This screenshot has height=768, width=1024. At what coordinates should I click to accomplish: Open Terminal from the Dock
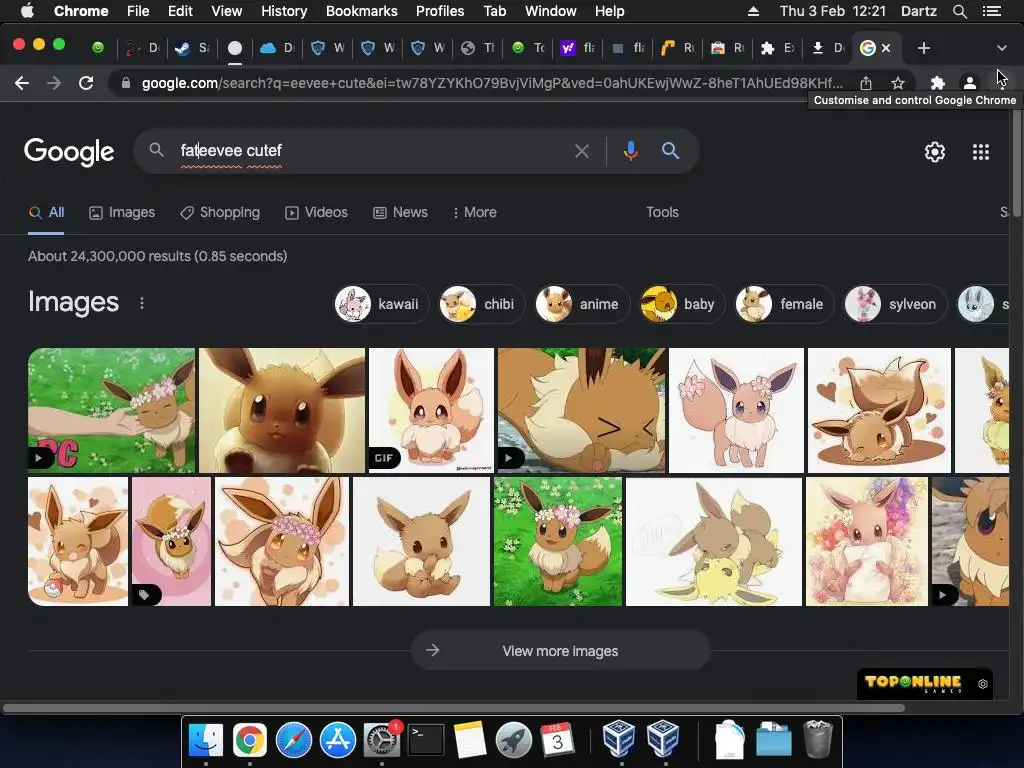pyautogui.click(x=426, y=740)
